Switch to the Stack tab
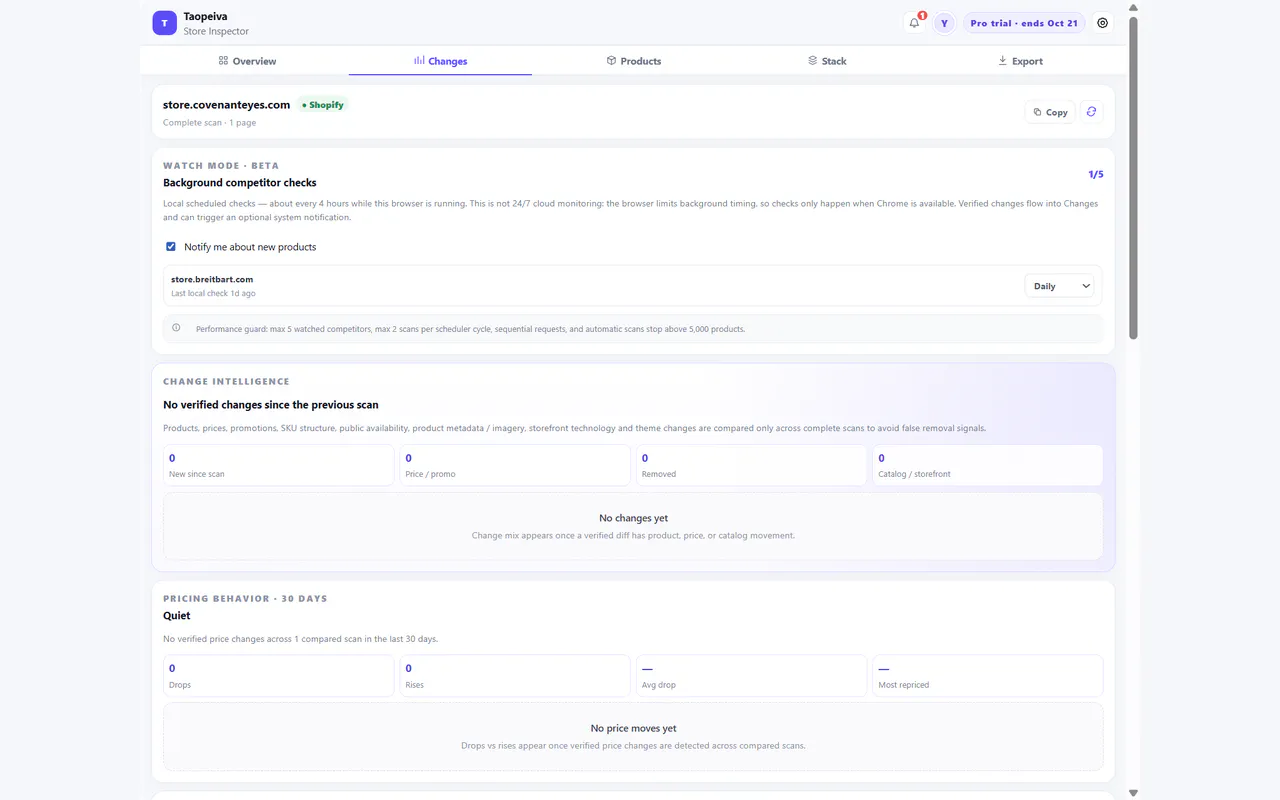Screen dimensions: 1280x800 (827, 61)
